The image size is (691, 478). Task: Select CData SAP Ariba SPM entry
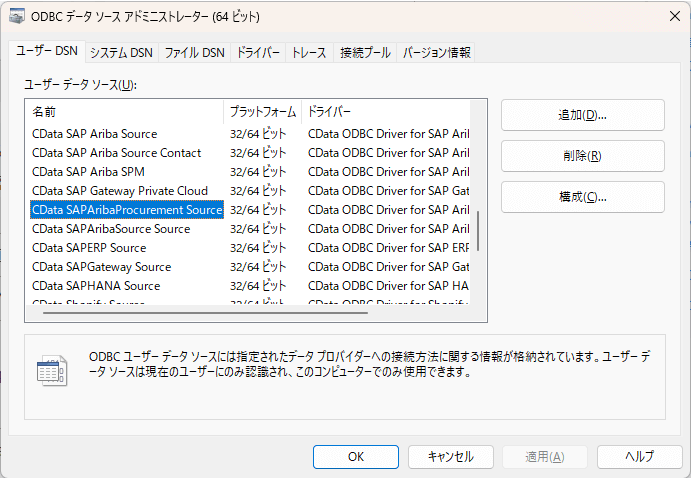pyautogui.click(x=89, y=172)
